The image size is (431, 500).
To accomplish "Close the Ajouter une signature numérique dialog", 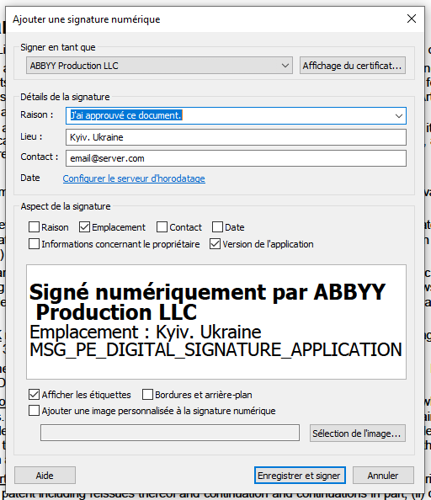I will (411, 19).
